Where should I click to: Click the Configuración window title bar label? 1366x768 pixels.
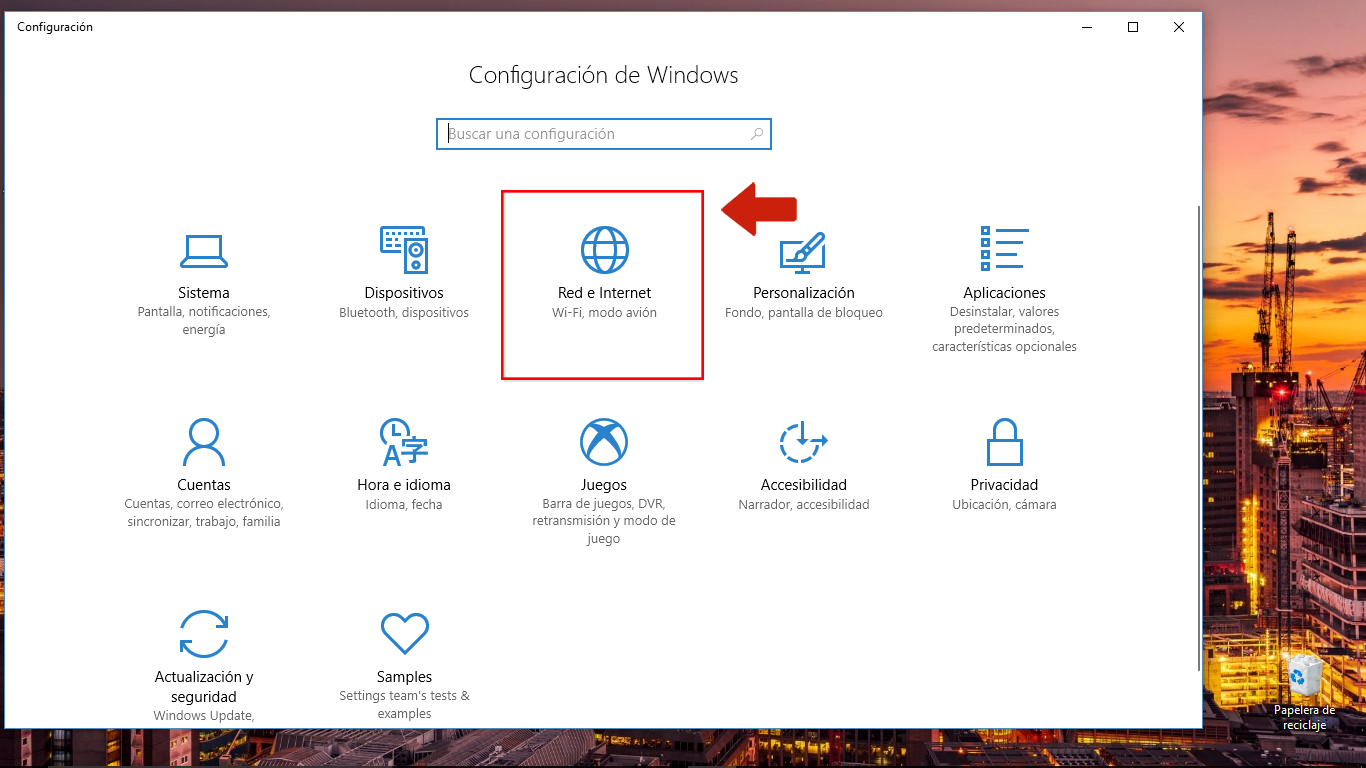pyautogui.click(x=55, y=27)
